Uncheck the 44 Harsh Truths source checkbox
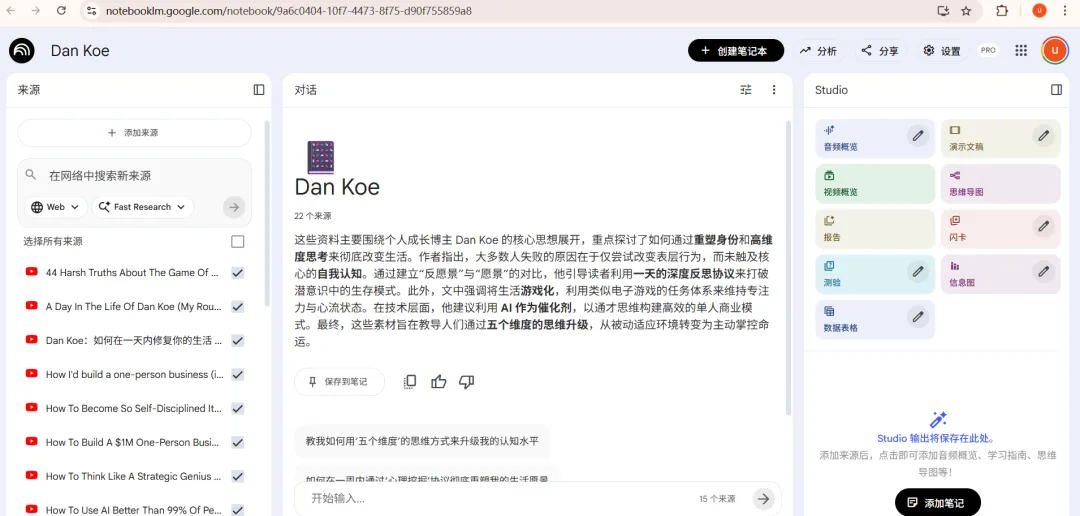 point(238,273)
